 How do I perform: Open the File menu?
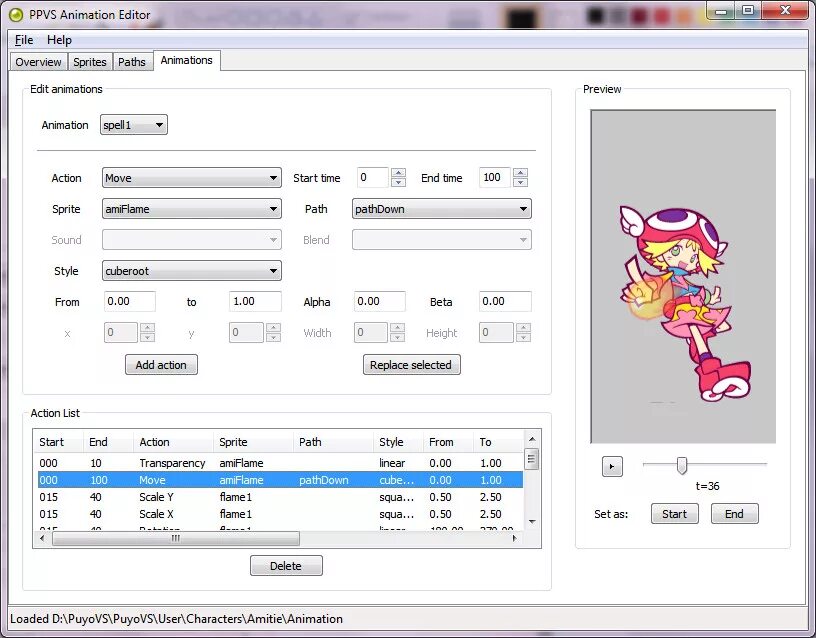pyautogui.click(x=24, y=40)
